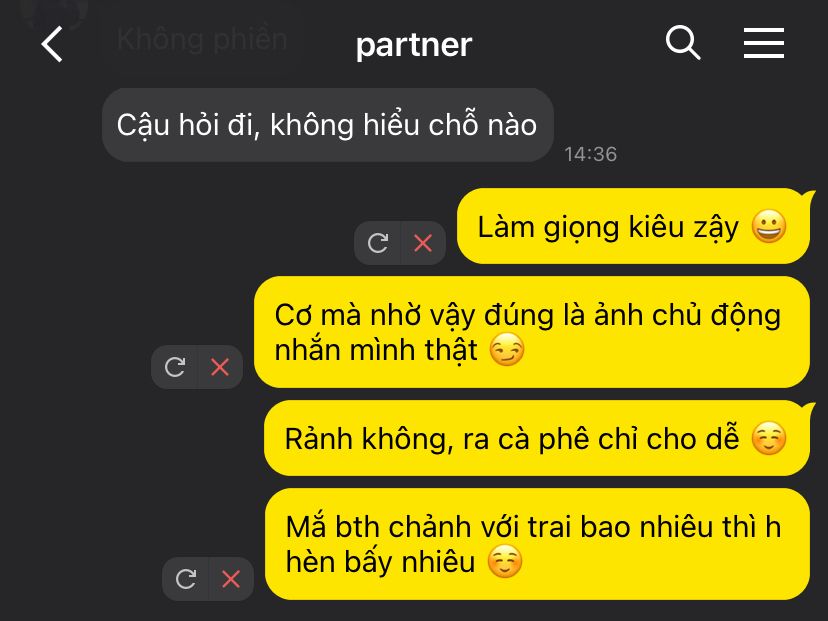
Task: Click the 14:36 message timestamp
Action: pyautogui.click(x=590, y=154)
